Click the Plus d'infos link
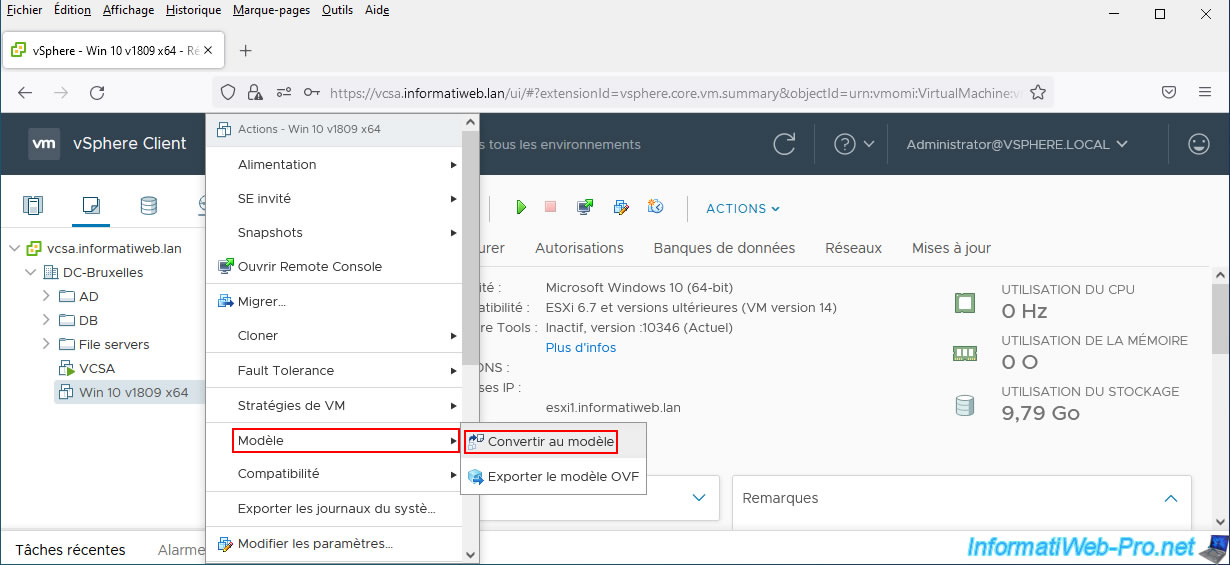Image resolution: width=1230 pixels, height=565 pixels. click(x=581, y=348)
